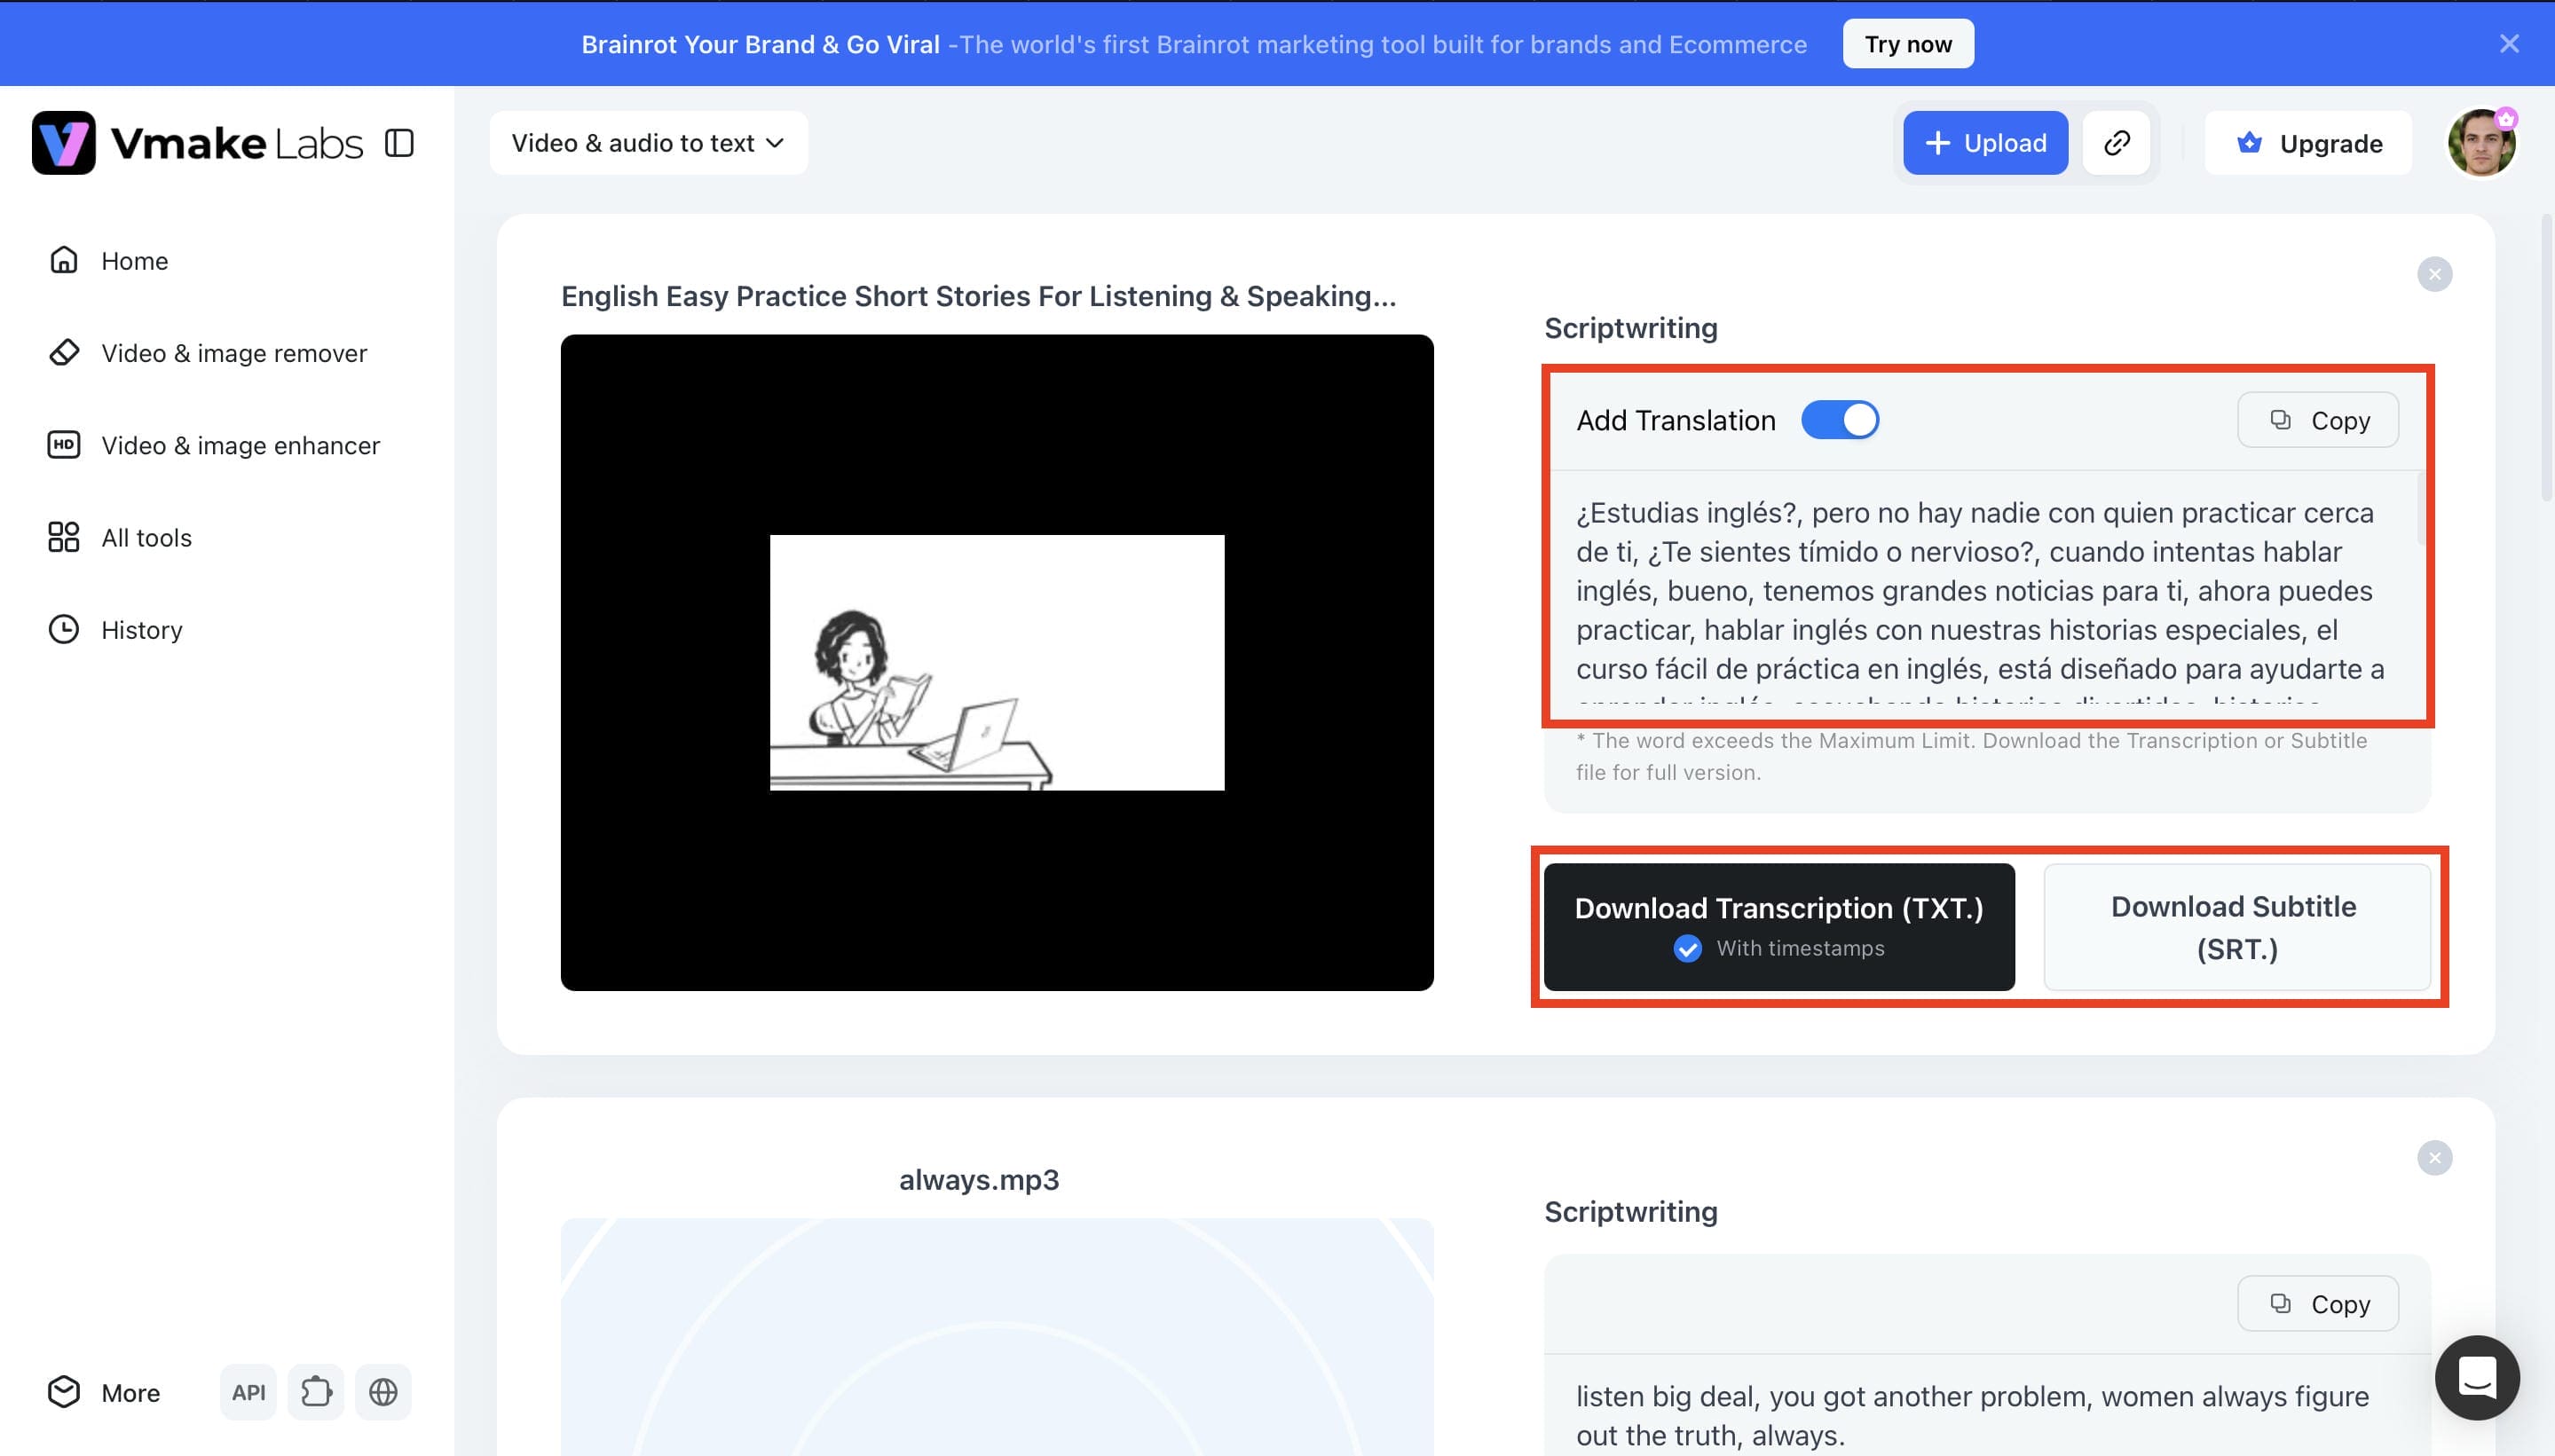Image resolution: width=2555 pixels, height=1456 pixels.
Task: Click the always.mp3 file name
Action: [978, 1180]
